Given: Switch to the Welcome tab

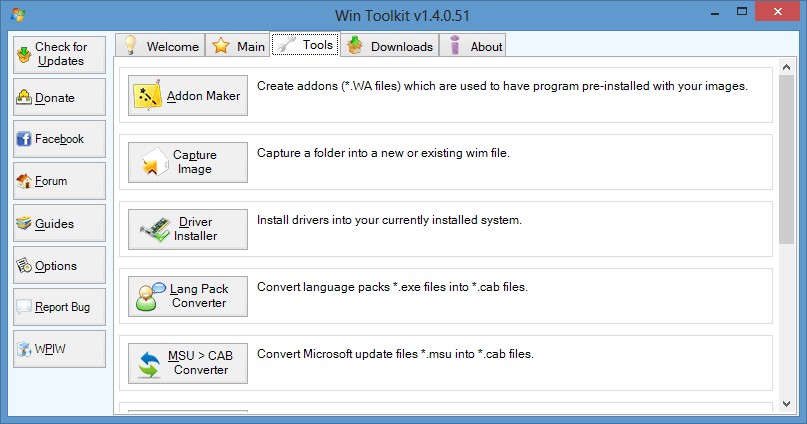Looking at the screenshot, I should tap(160, 46).
